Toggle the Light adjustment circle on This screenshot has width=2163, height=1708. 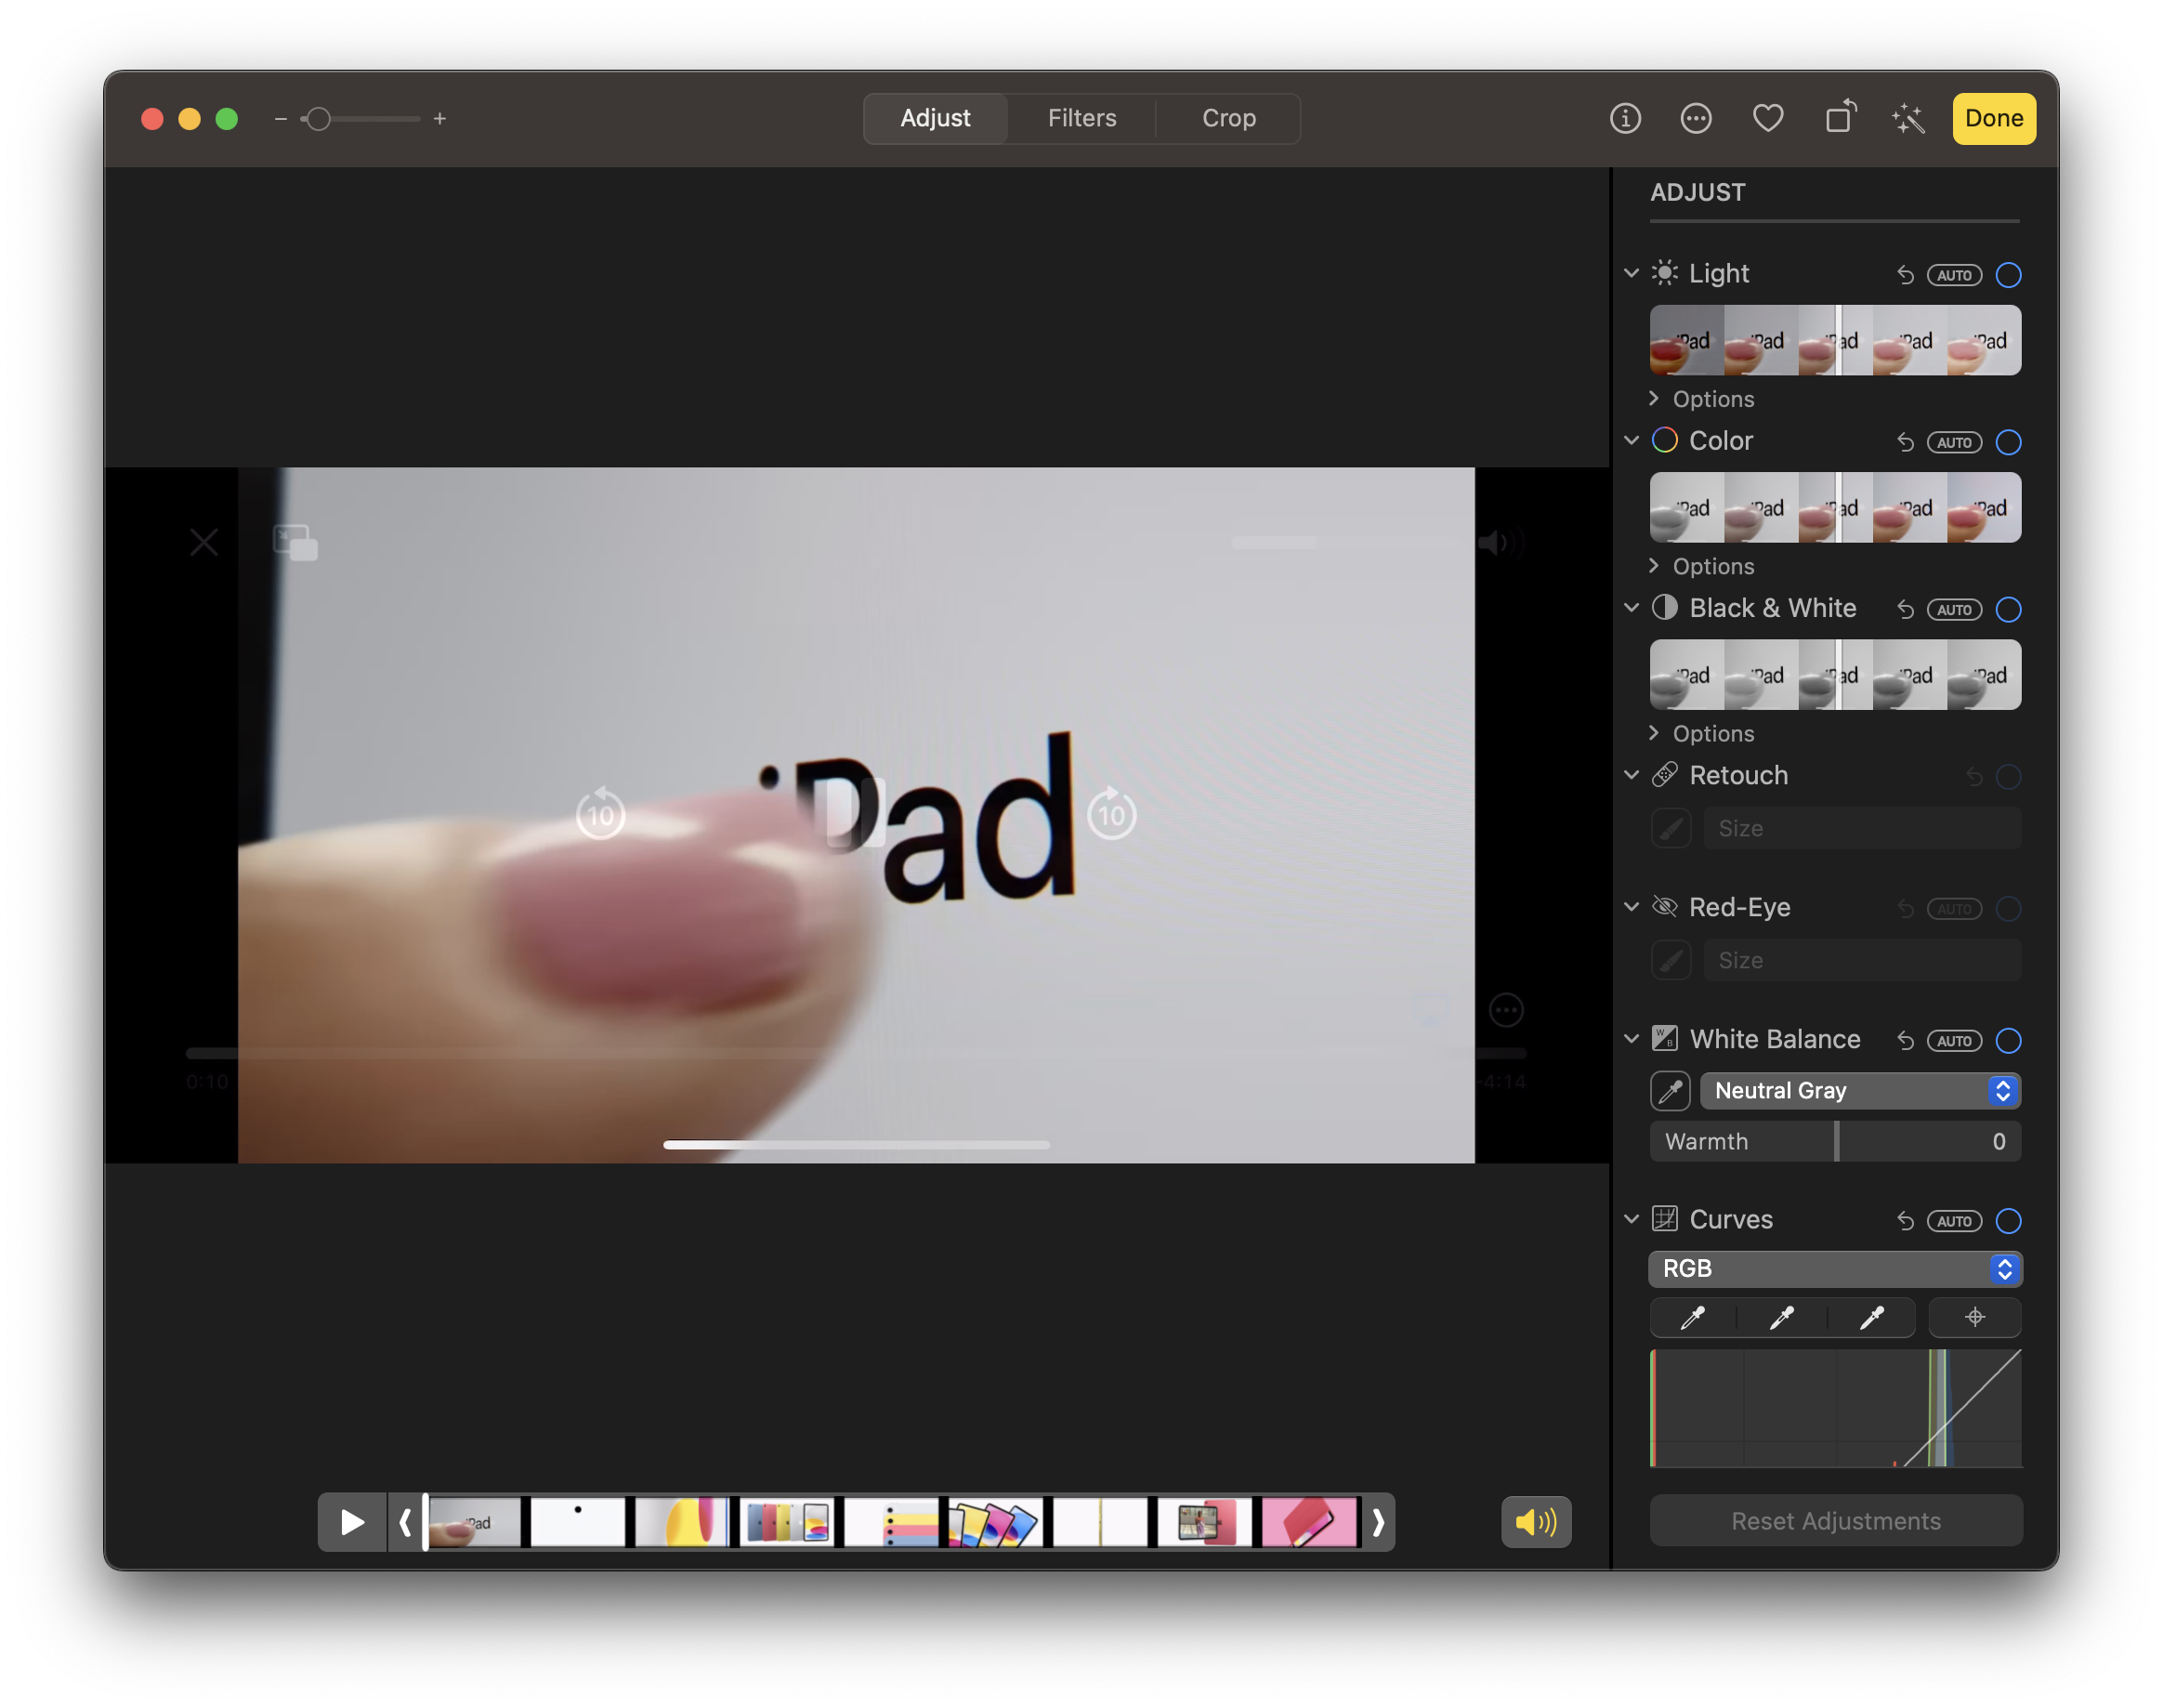pos(2008,275)
